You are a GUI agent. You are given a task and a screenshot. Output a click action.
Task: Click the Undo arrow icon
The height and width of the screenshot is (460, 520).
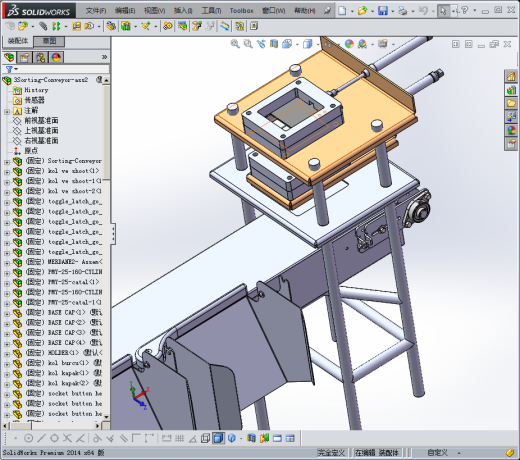click(423, 11)
